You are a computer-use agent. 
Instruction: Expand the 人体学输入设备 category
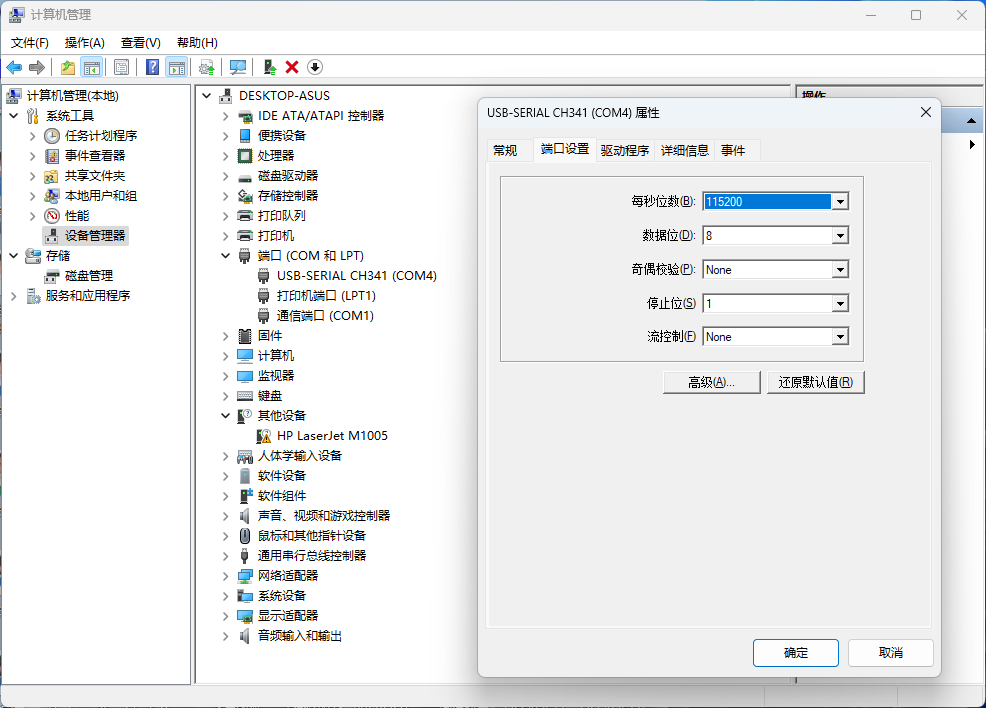click(x=225, y=456)
